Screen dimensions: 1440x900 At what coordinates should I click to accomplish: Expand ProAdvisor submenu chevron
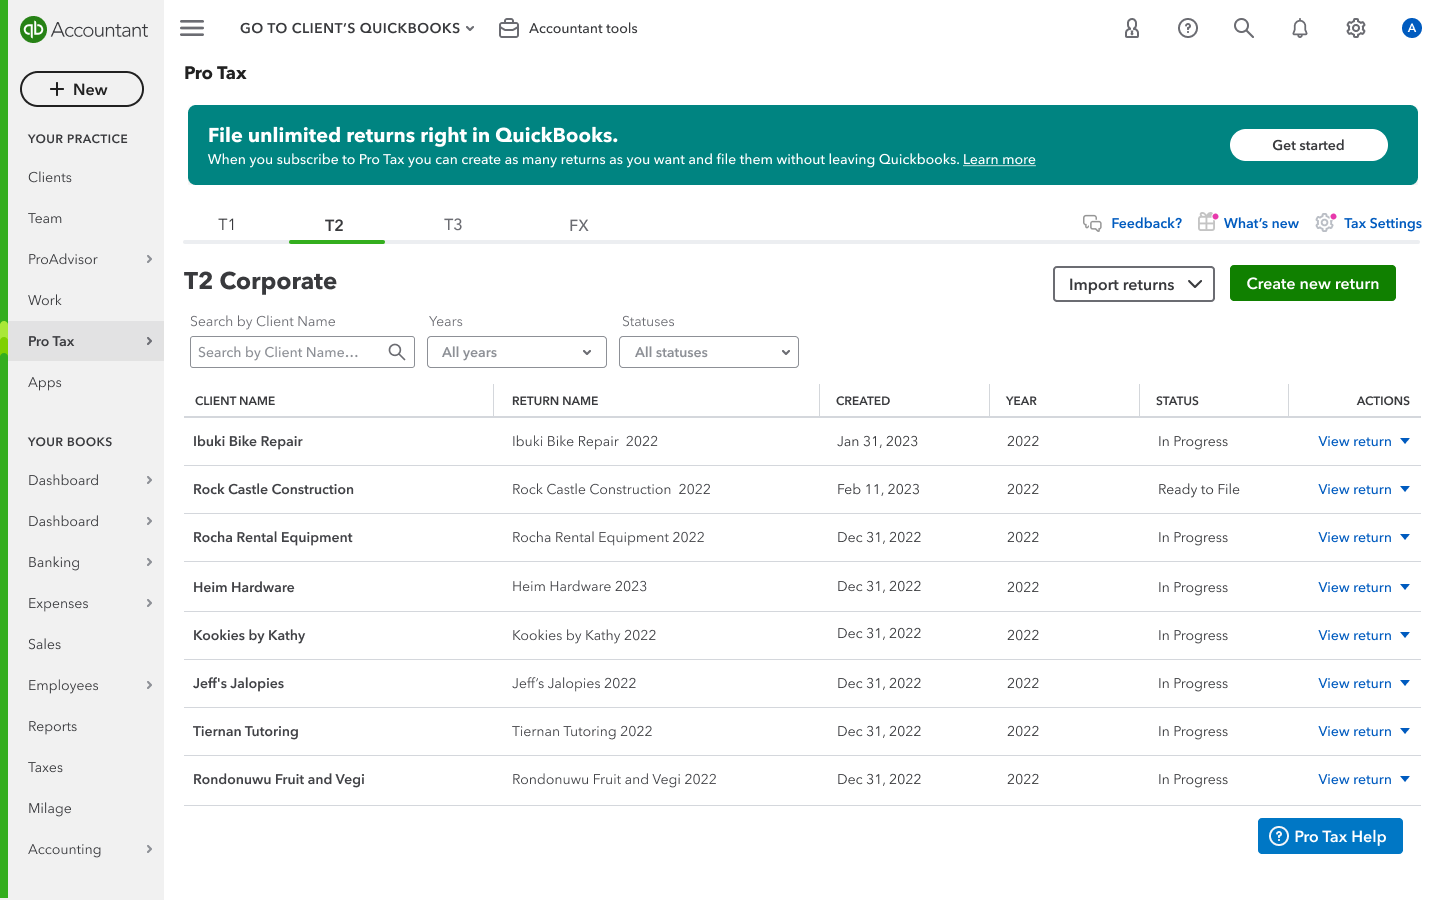coord(149,259)
